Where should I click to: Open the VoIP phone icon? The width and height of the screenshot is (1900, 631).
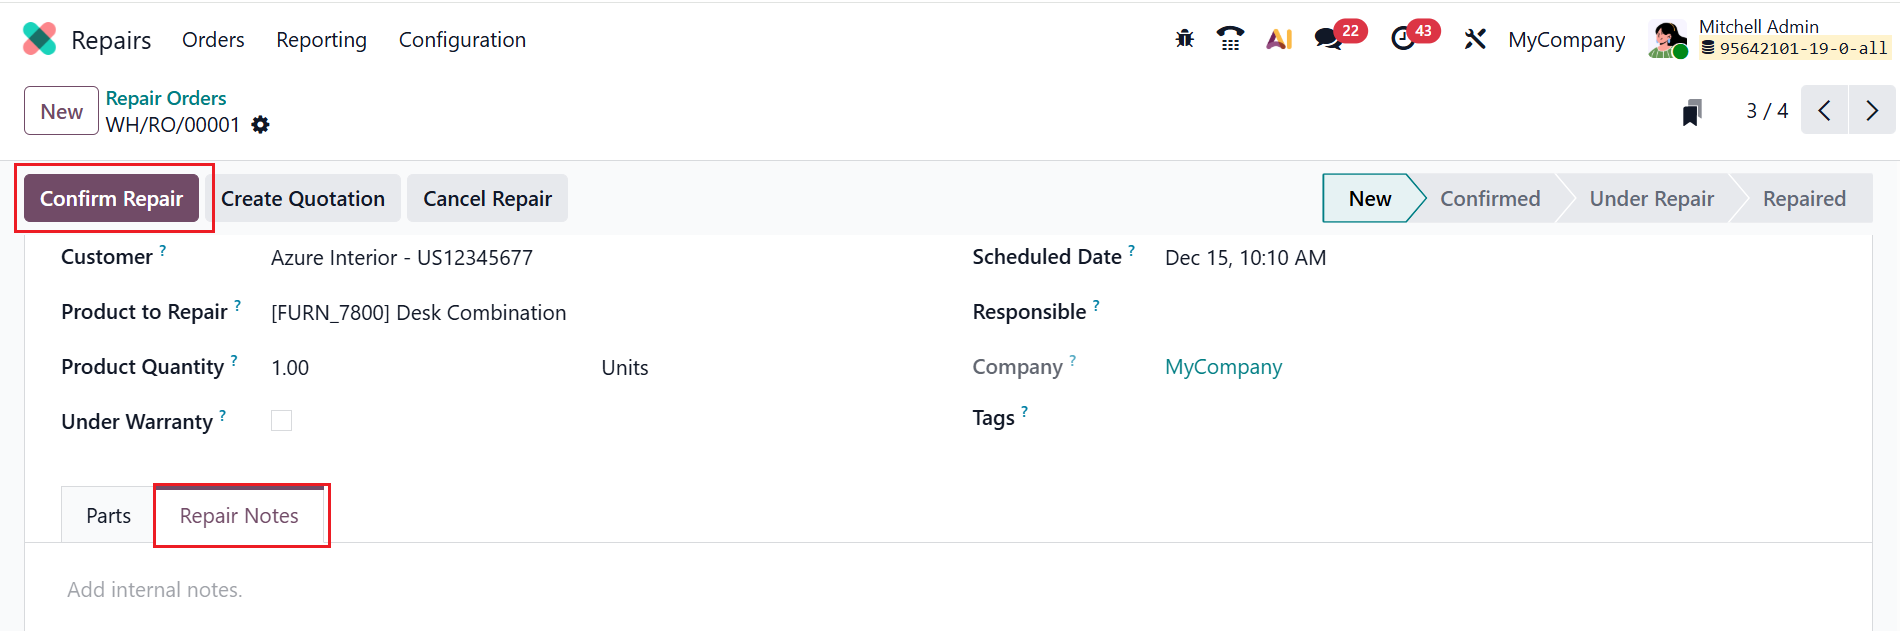[x=1230, y=39]
